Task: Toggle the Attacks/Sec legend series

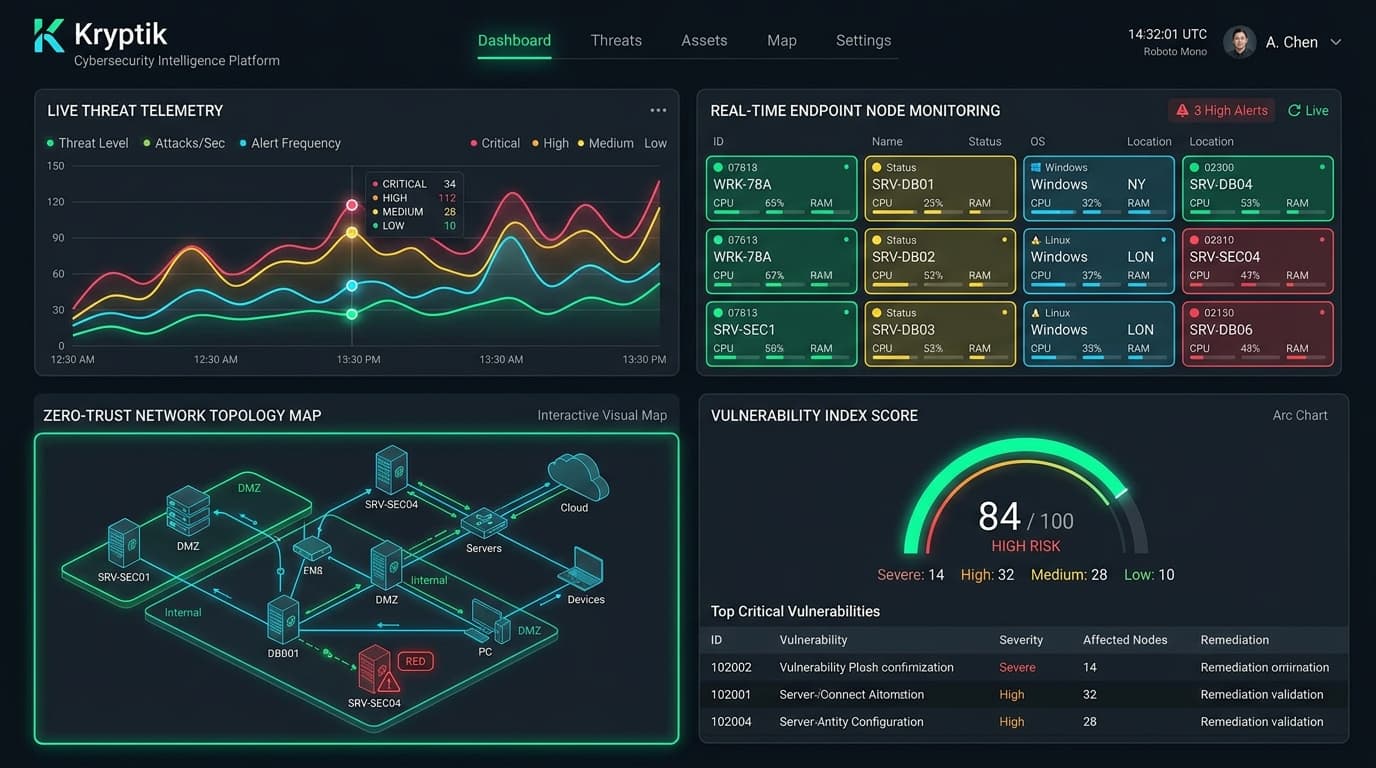Action: click(x=184, y=143)
